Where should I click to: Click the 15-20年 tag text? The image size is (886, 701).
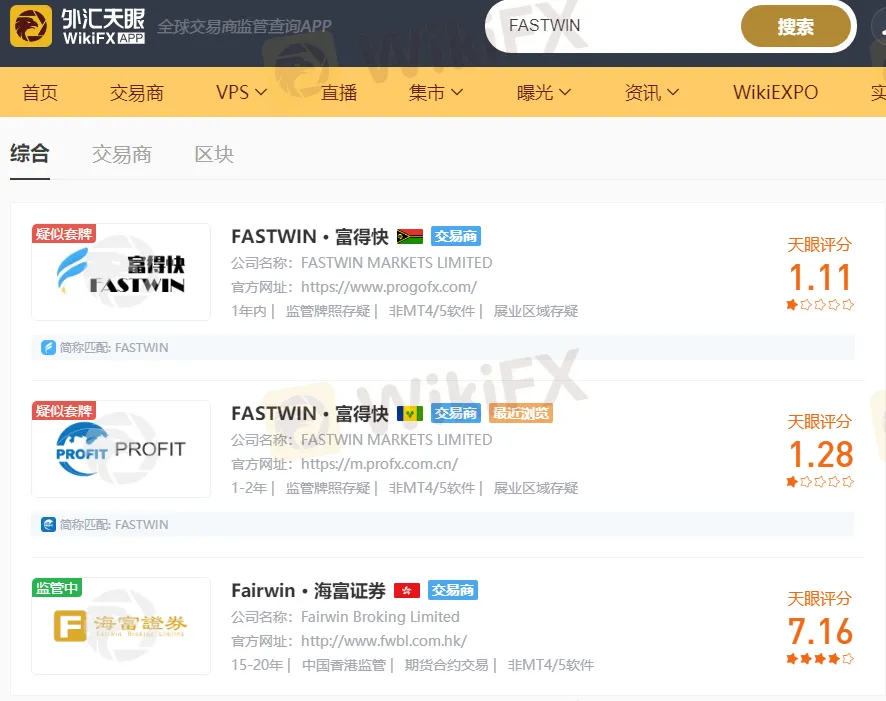tap(257, 665)
